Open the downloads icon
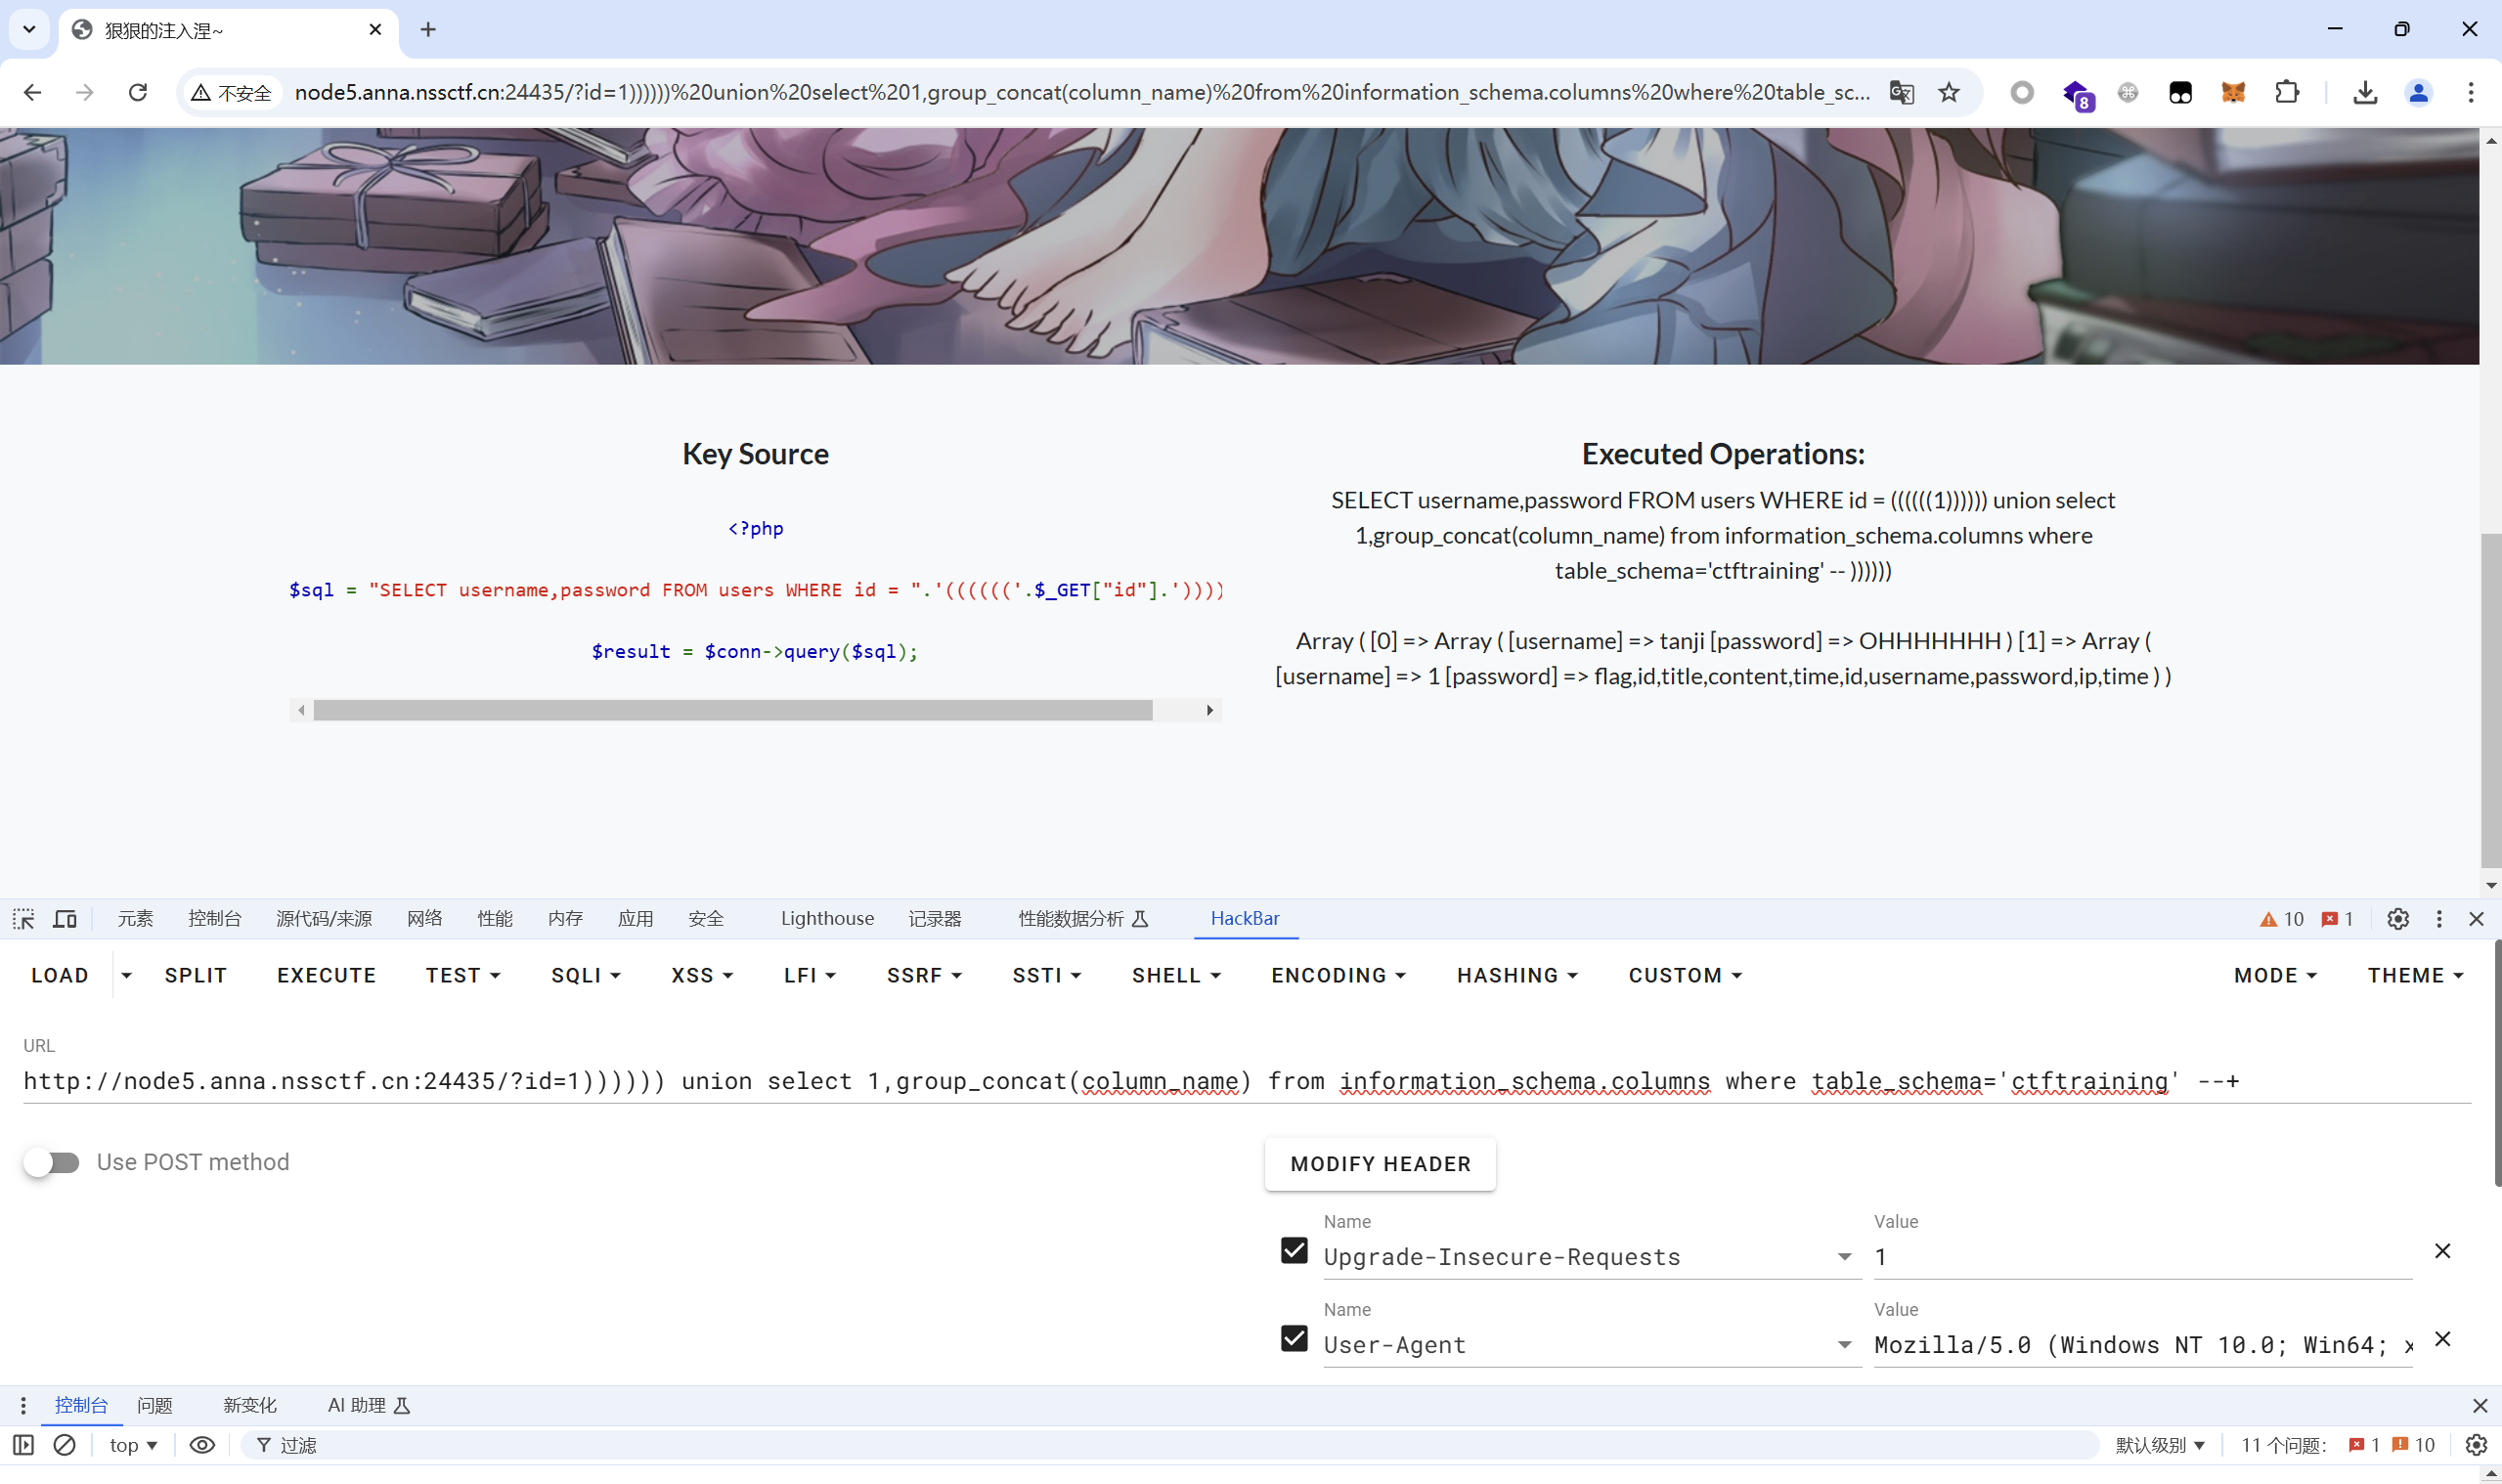The height and width of the screenshot is (1484, 2502). [2364, 93]
